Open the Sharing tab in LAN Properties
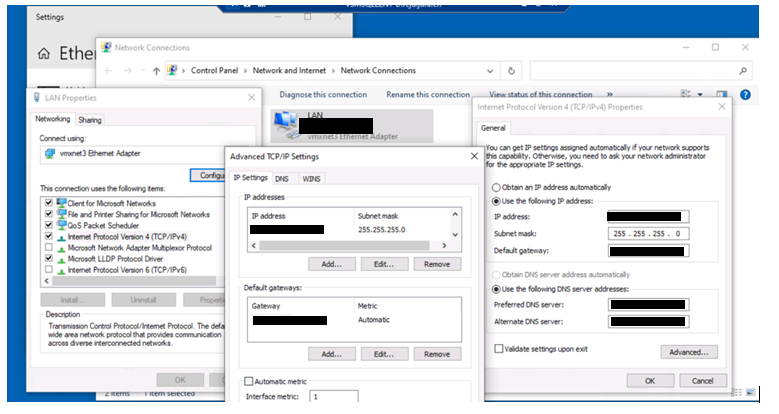779x414 pixels. click(90, 119)
